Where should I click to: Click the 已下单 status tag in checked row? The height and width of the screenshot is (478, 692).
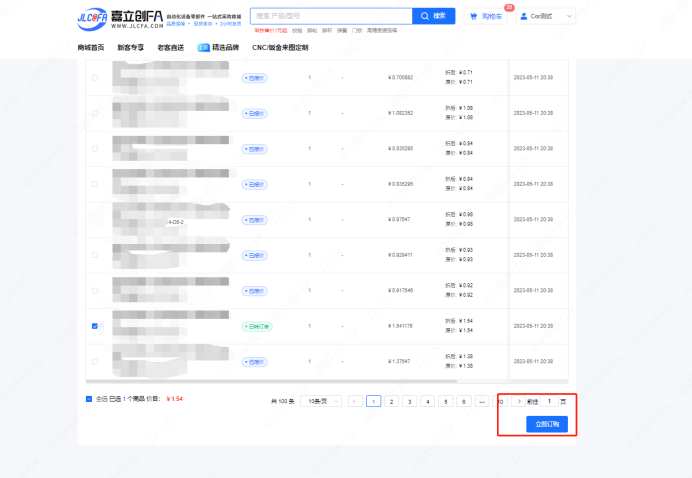(256, 326)
